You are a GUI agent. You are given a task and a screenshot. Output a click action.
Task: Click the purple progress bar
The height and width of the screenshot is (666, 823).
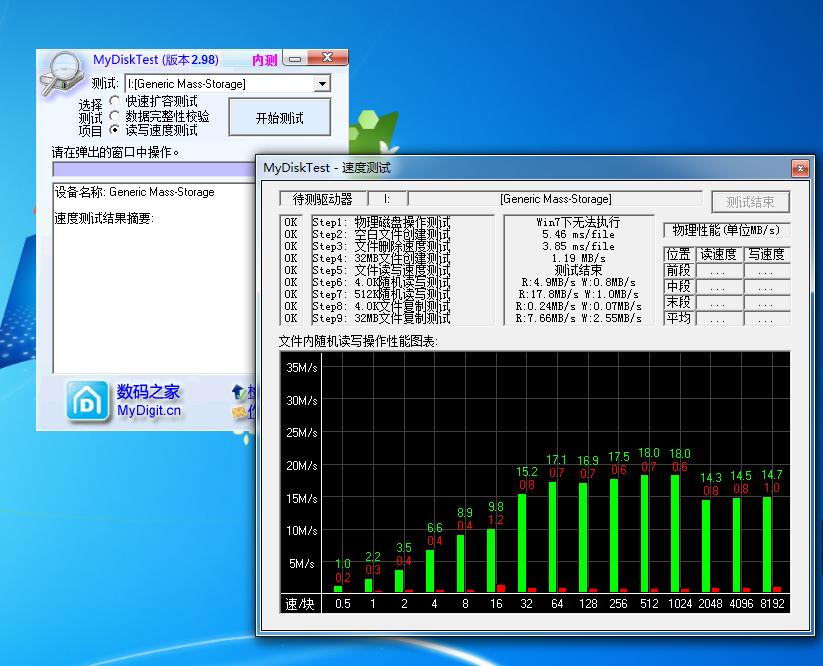(150, 170)
